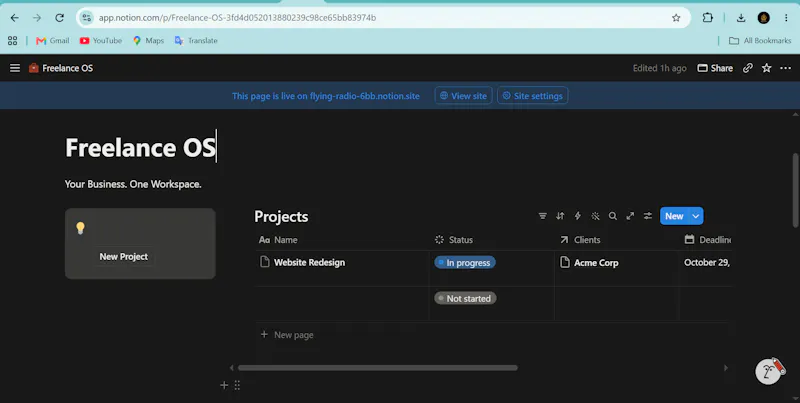Open the Projects filter icon

(x=542, y=216)
